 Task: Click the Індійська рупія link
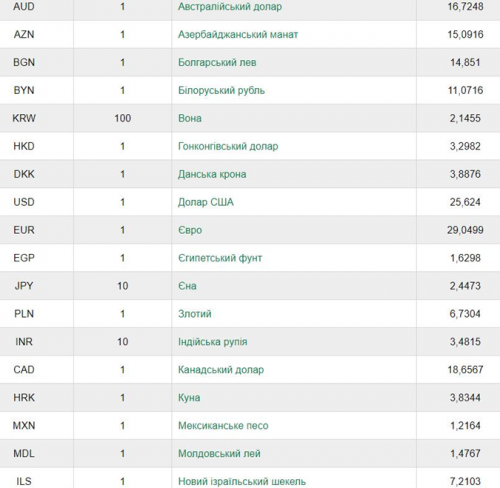click(x=213, y=342)
